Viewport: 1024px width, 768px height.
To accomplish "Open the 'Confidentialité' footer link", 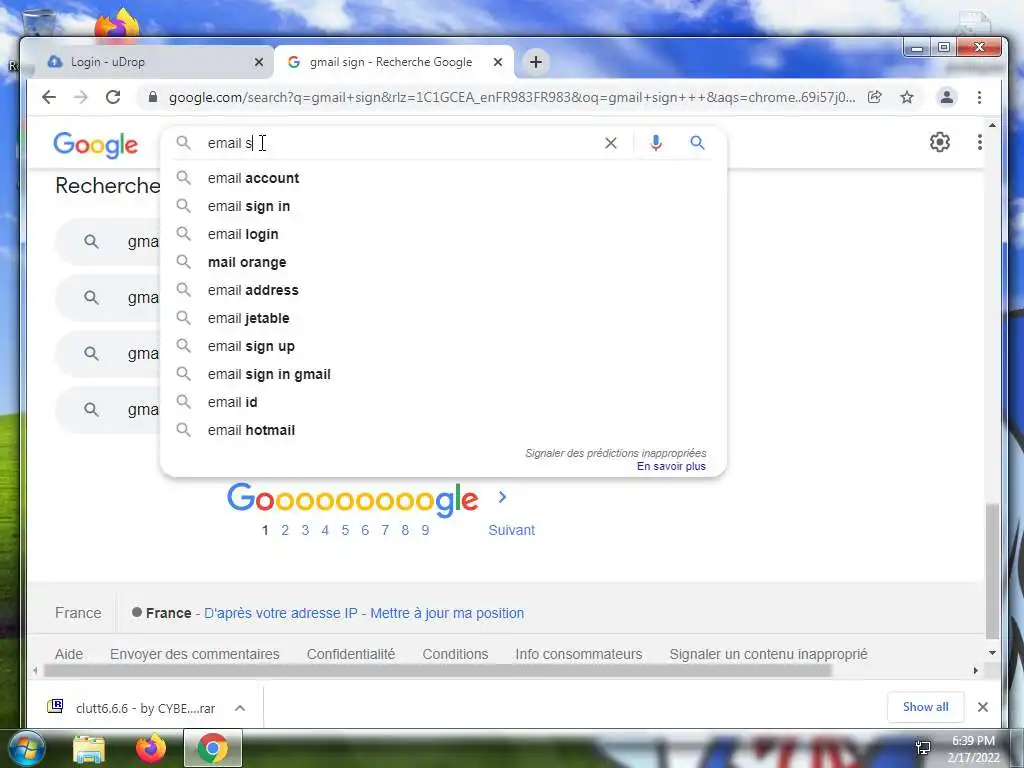I will pos(351,654).
